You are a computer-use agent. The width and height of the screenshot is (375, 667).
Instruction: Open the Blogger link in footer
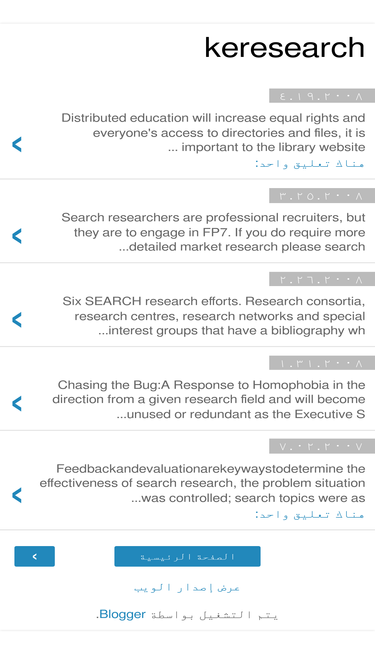click(x=122, y=614)
